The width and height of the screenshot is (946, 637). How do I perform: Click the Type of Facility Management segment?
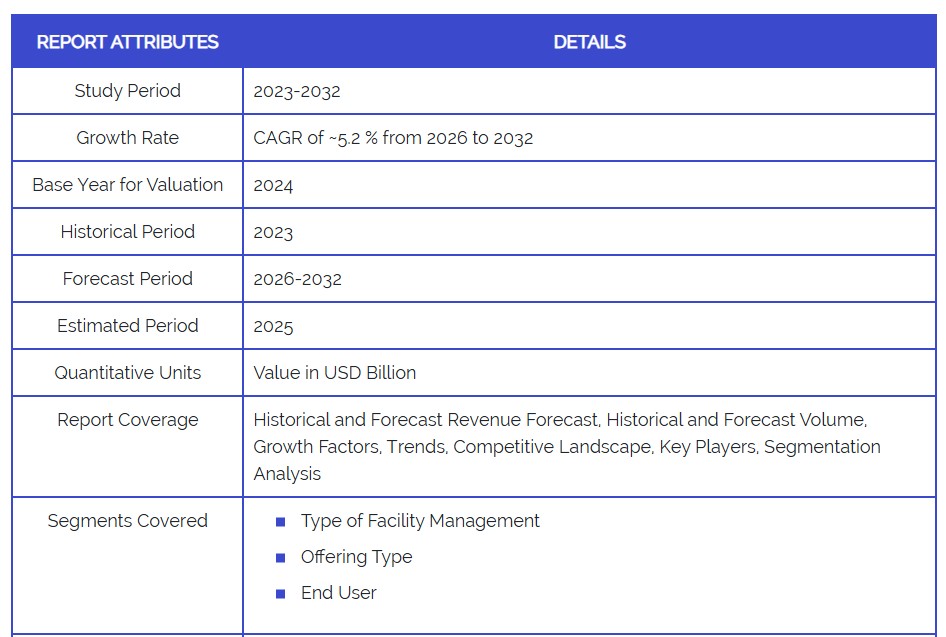click(x=420, y=521)
